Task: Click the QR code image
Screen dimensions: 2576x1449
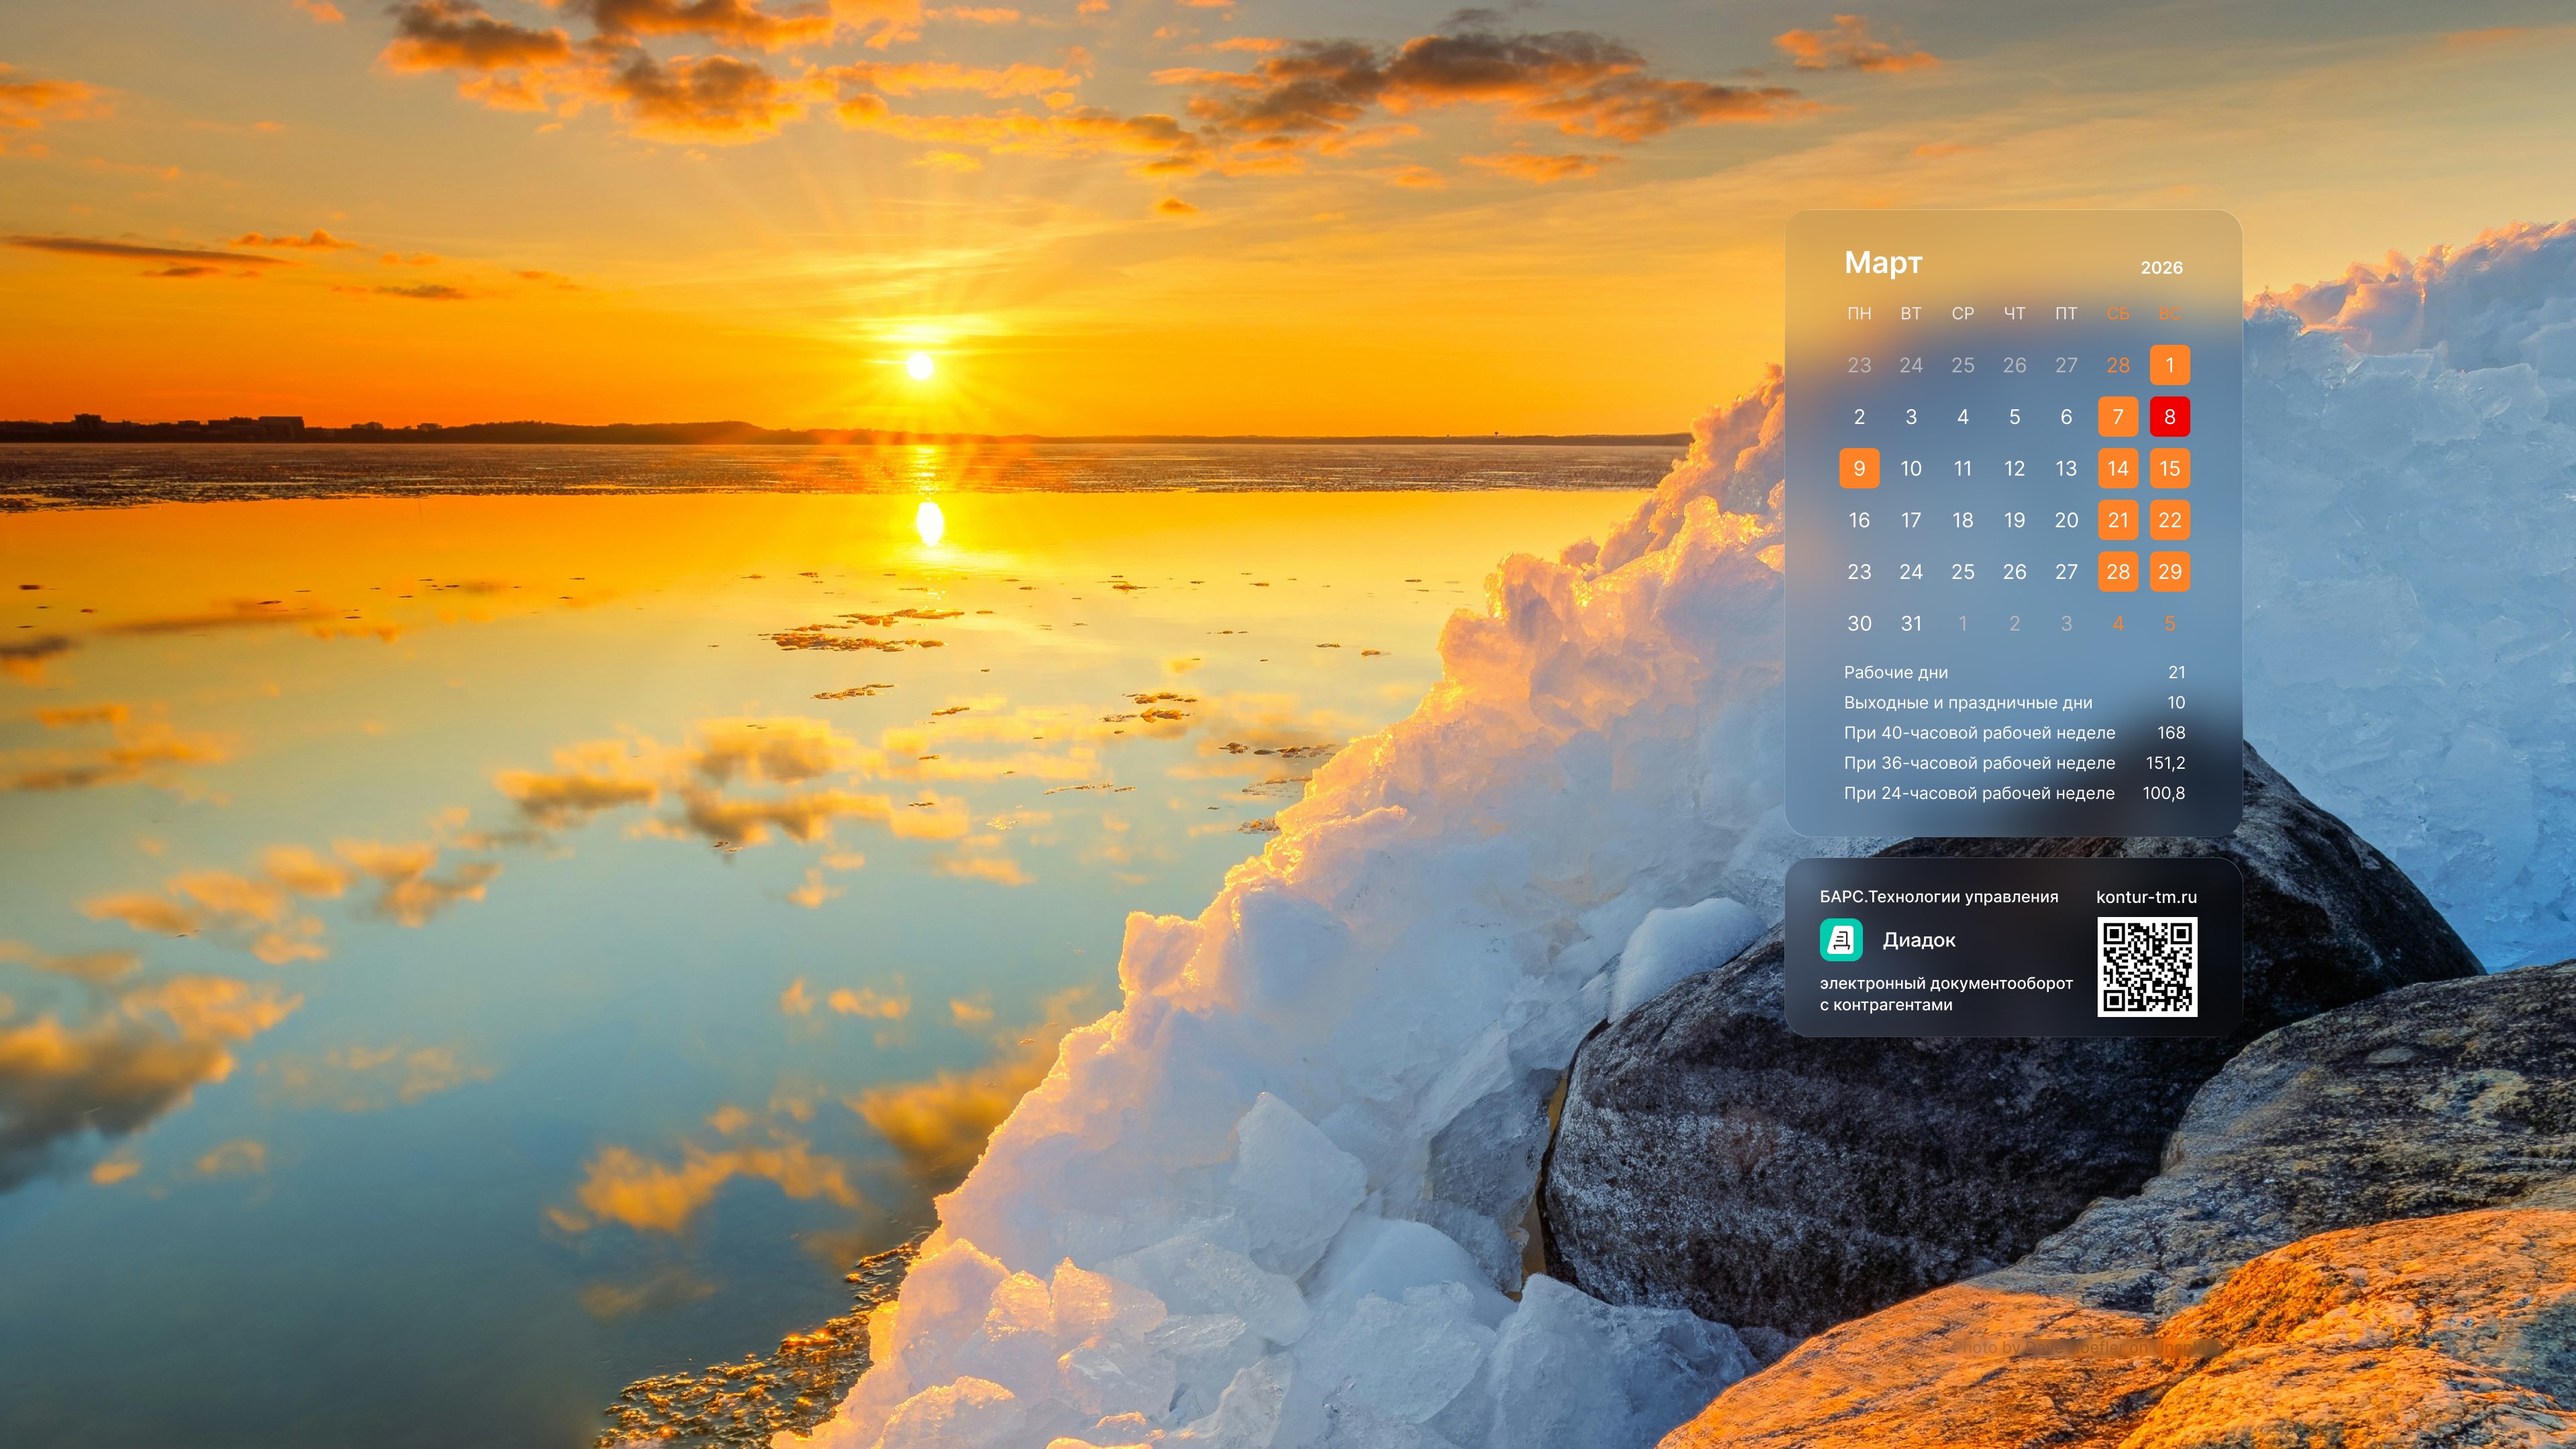Action: tap(2146, 967)
